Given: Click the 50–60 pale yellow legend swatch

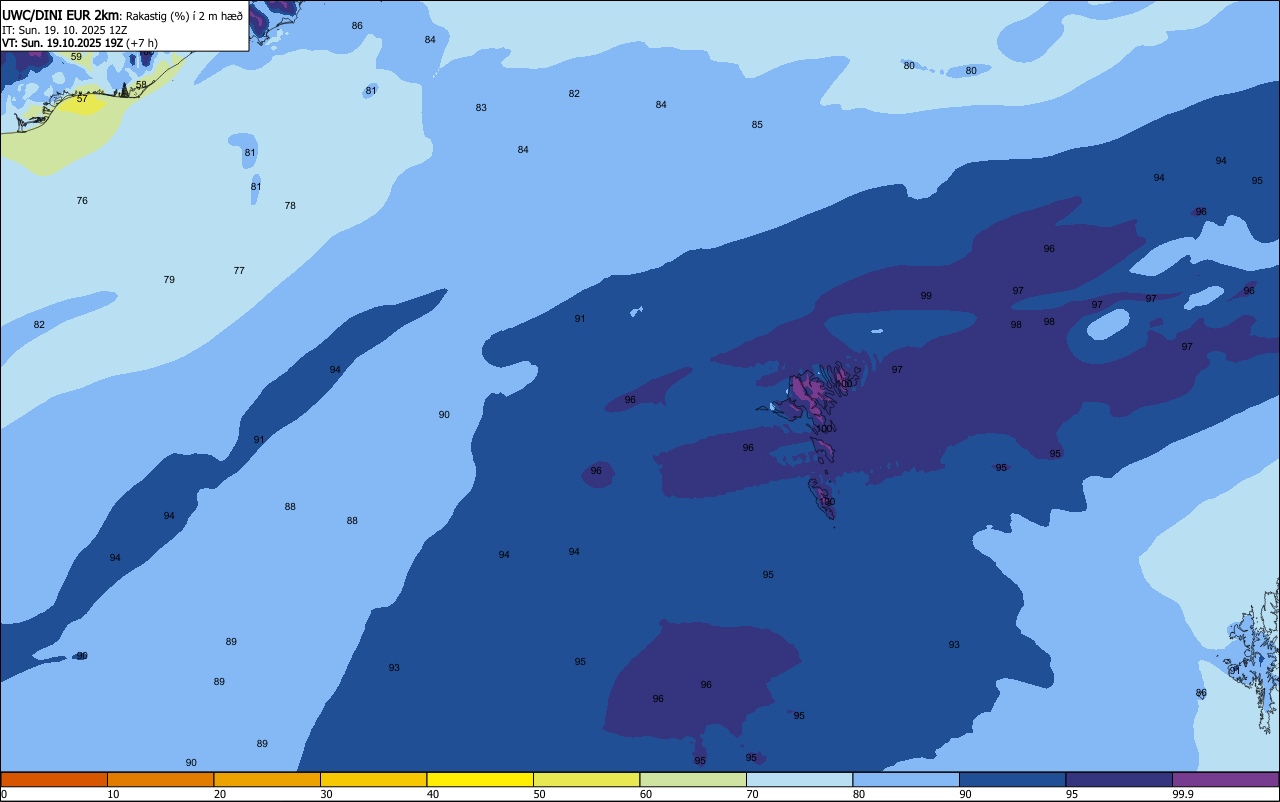Looking at the screenshot, I should (x=586, y=779).
